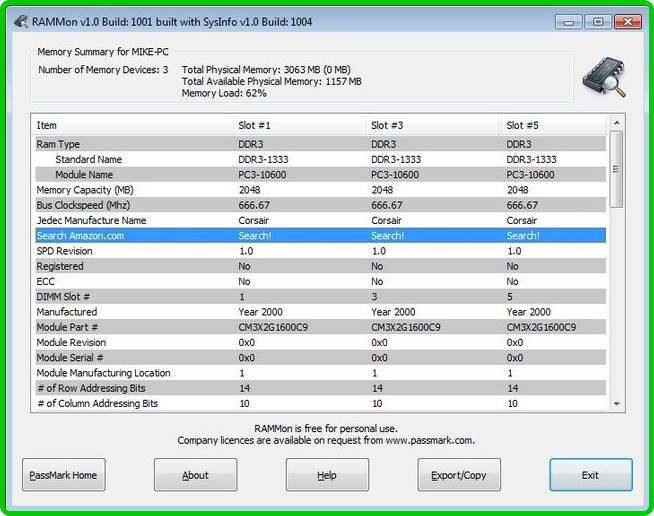Click Slot #1 Year 2000 manufactured value
Image resolution: width=654 pixels, height=516 pixels.
[x=260, y=312]
